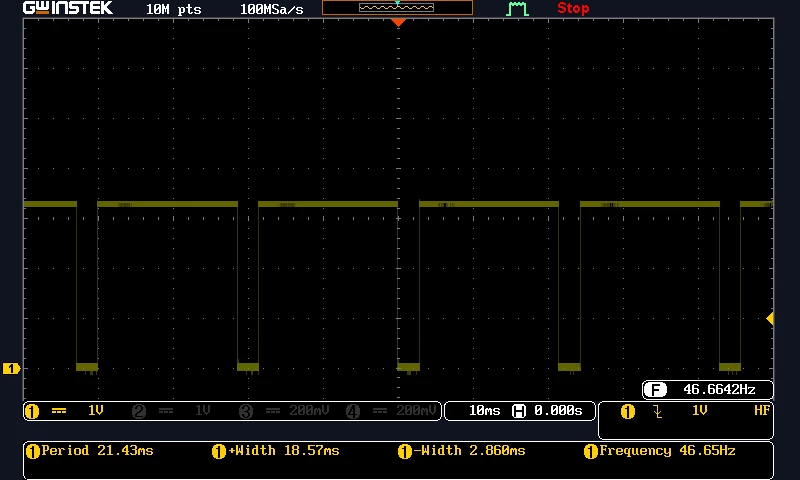The width and height of the screenshot is (800, 480).
Task: Select the greyed channel 4 indicator
Action: 353,411
